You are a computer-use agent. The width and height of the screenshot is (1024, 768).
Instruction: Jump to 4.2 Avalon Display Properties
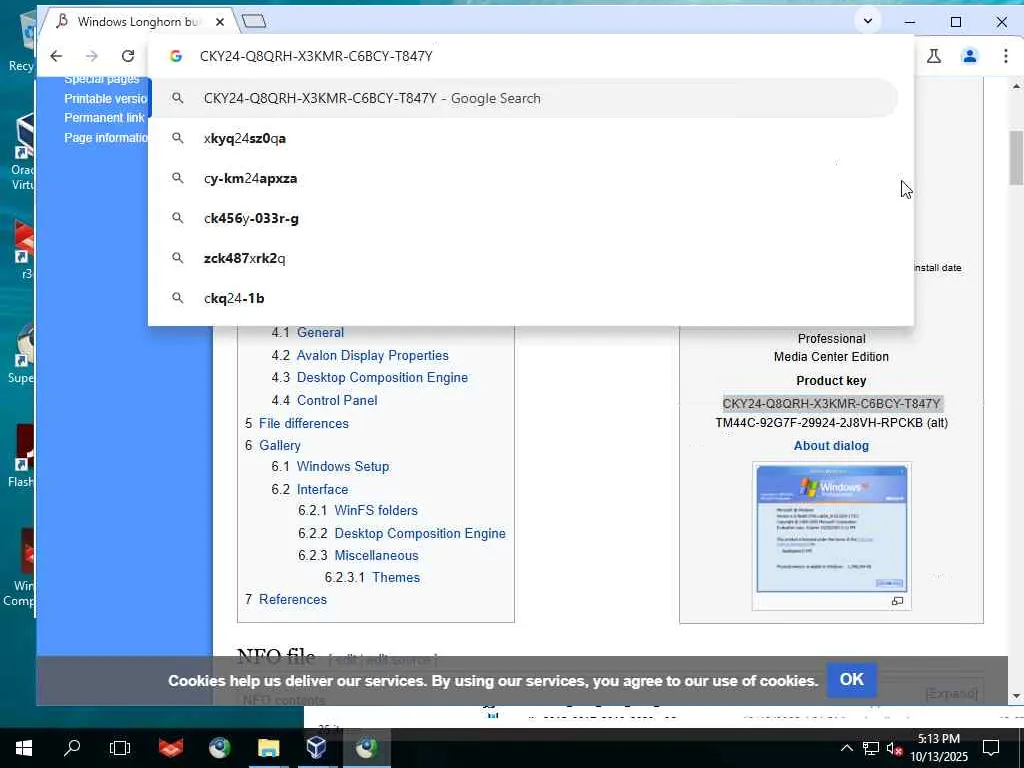tap(360, 355)
